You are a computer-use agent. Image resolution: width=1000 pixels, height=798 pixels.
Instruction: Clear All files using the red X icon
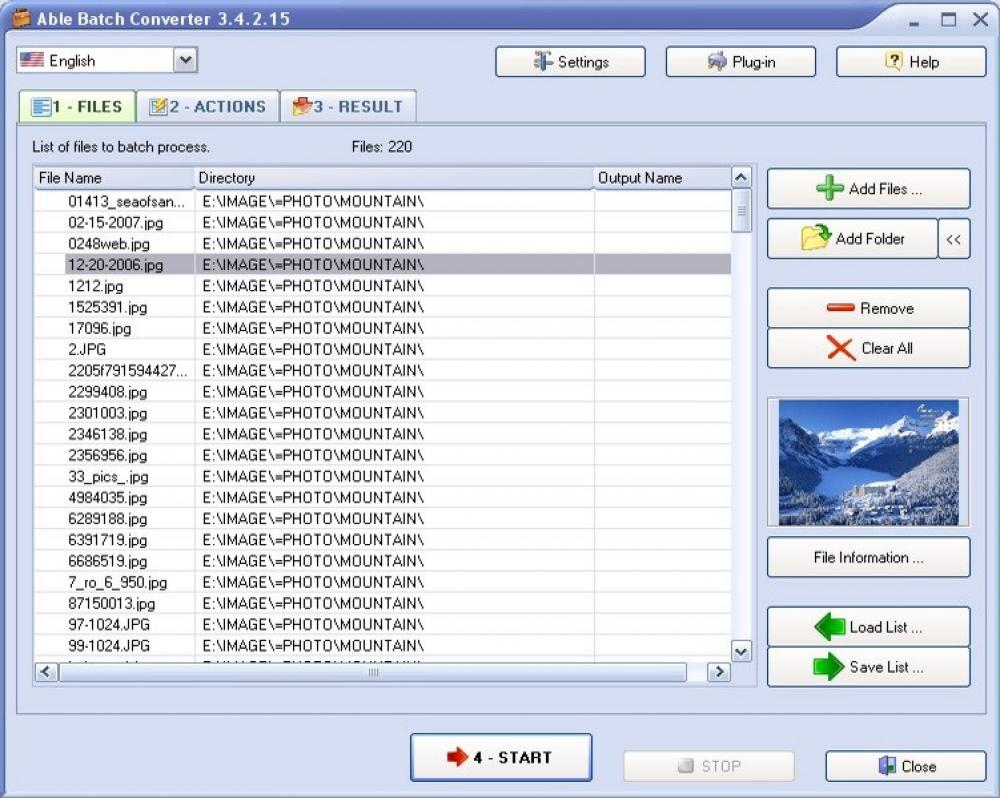click(x=867, y=348)
